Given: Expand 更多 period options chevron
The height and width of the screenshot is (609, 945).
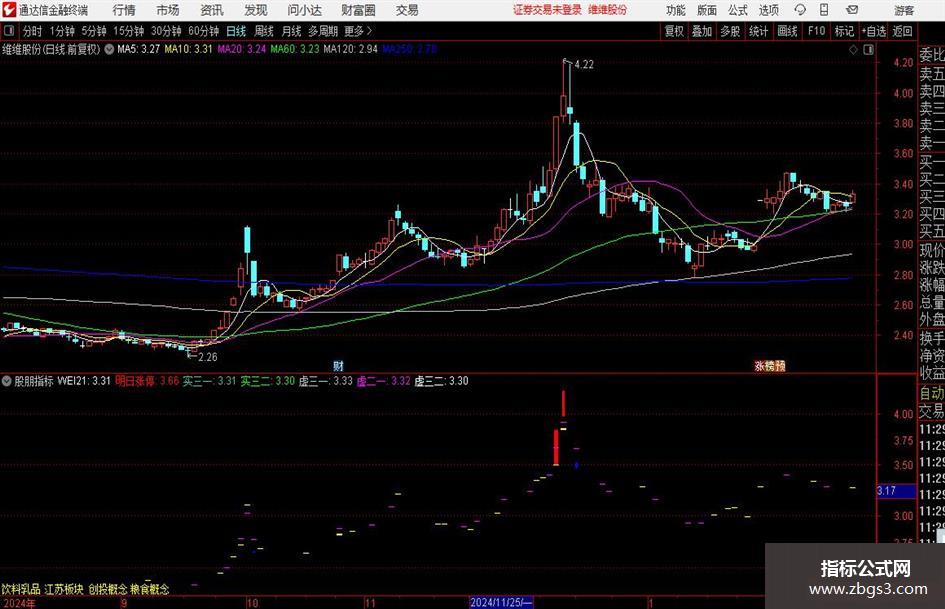Looking at the screenshot, I should (369, 31).
